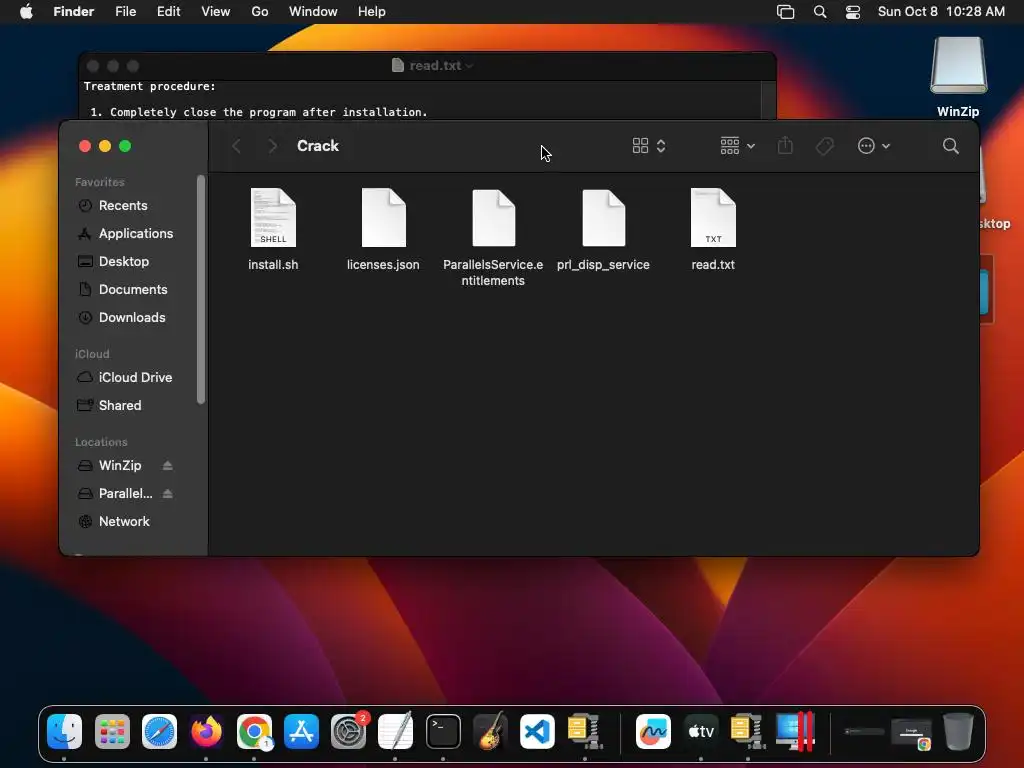
Task: Open the Apple menu
Action: 26,12
